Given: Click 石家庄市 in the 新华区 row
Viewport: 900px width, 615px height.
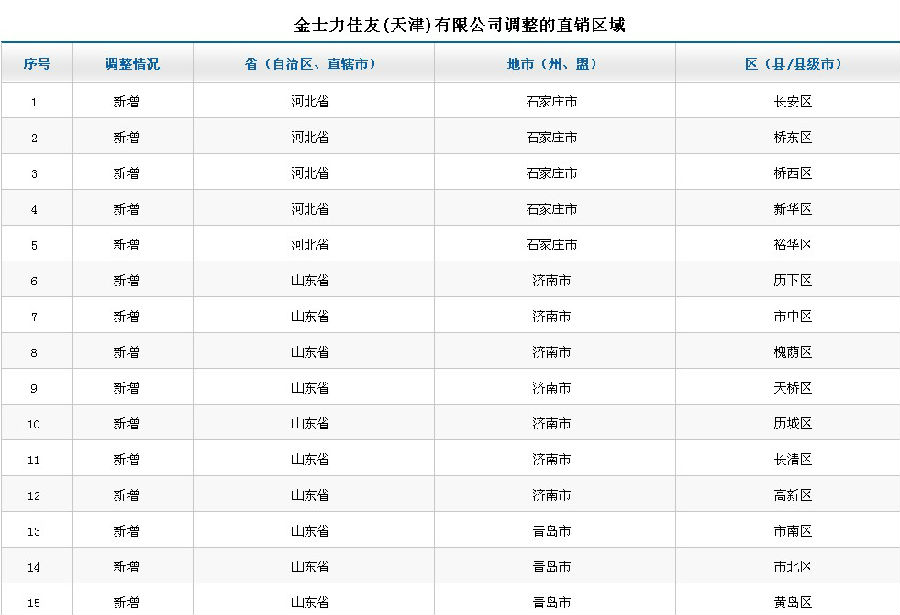Looking at the screenshot, I should 552,209.
